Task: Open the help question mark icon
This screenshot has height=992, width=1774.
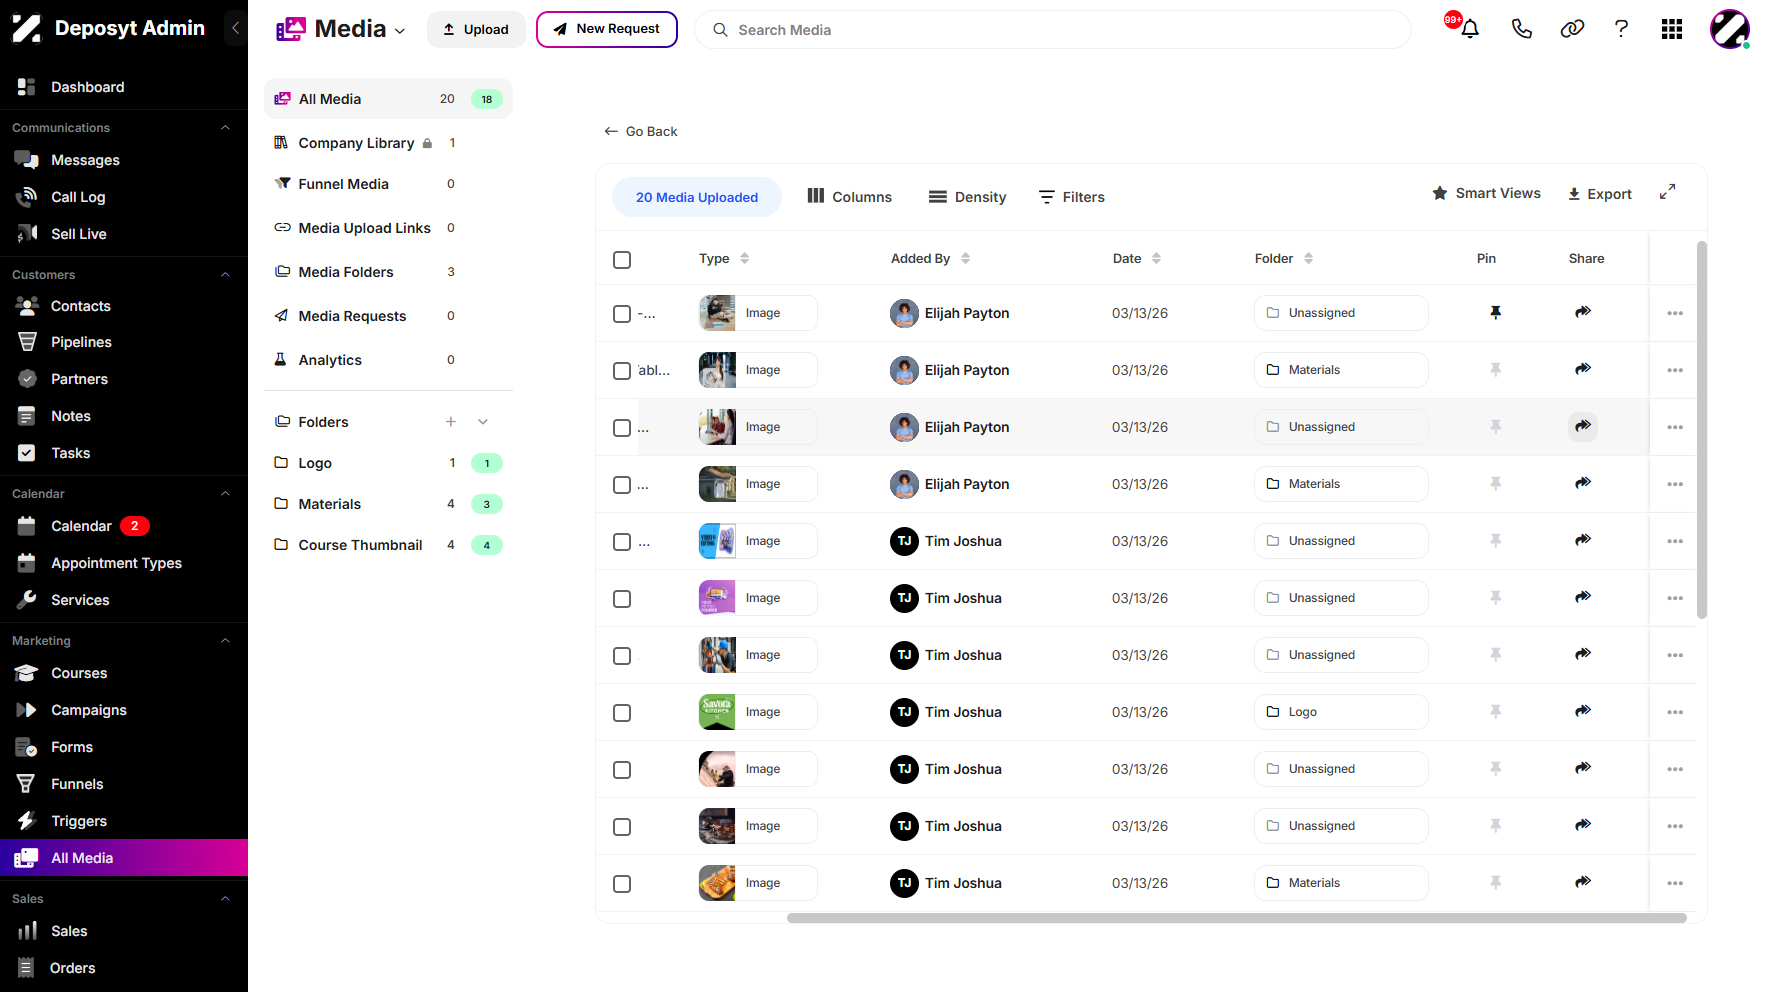Action: [1621, 30]
